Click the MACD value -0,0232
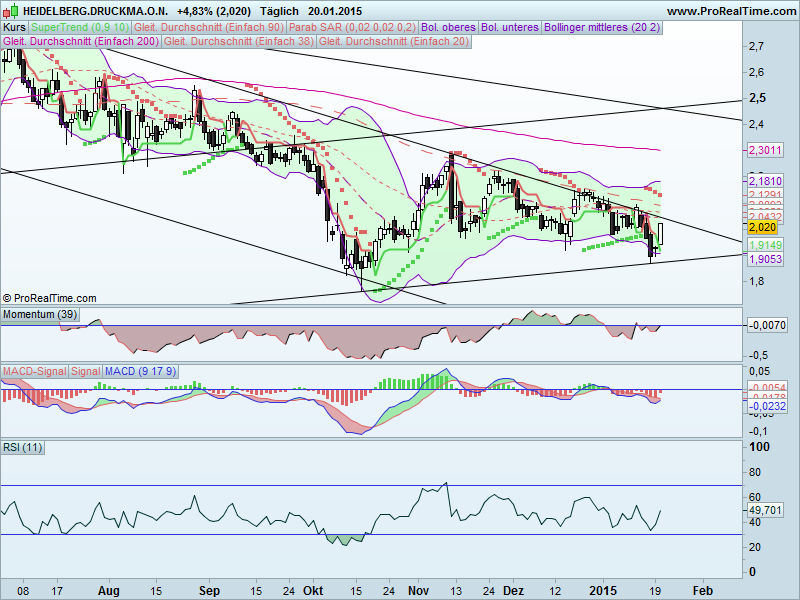800x600 pixels. point(767,406)
